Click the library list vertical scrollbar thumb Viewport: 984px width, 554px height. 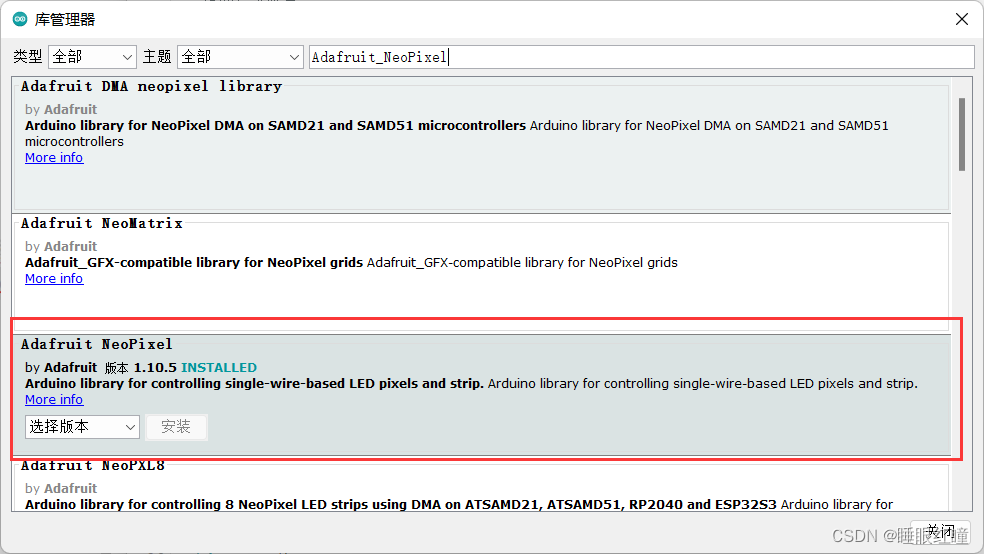coord(962,134)
